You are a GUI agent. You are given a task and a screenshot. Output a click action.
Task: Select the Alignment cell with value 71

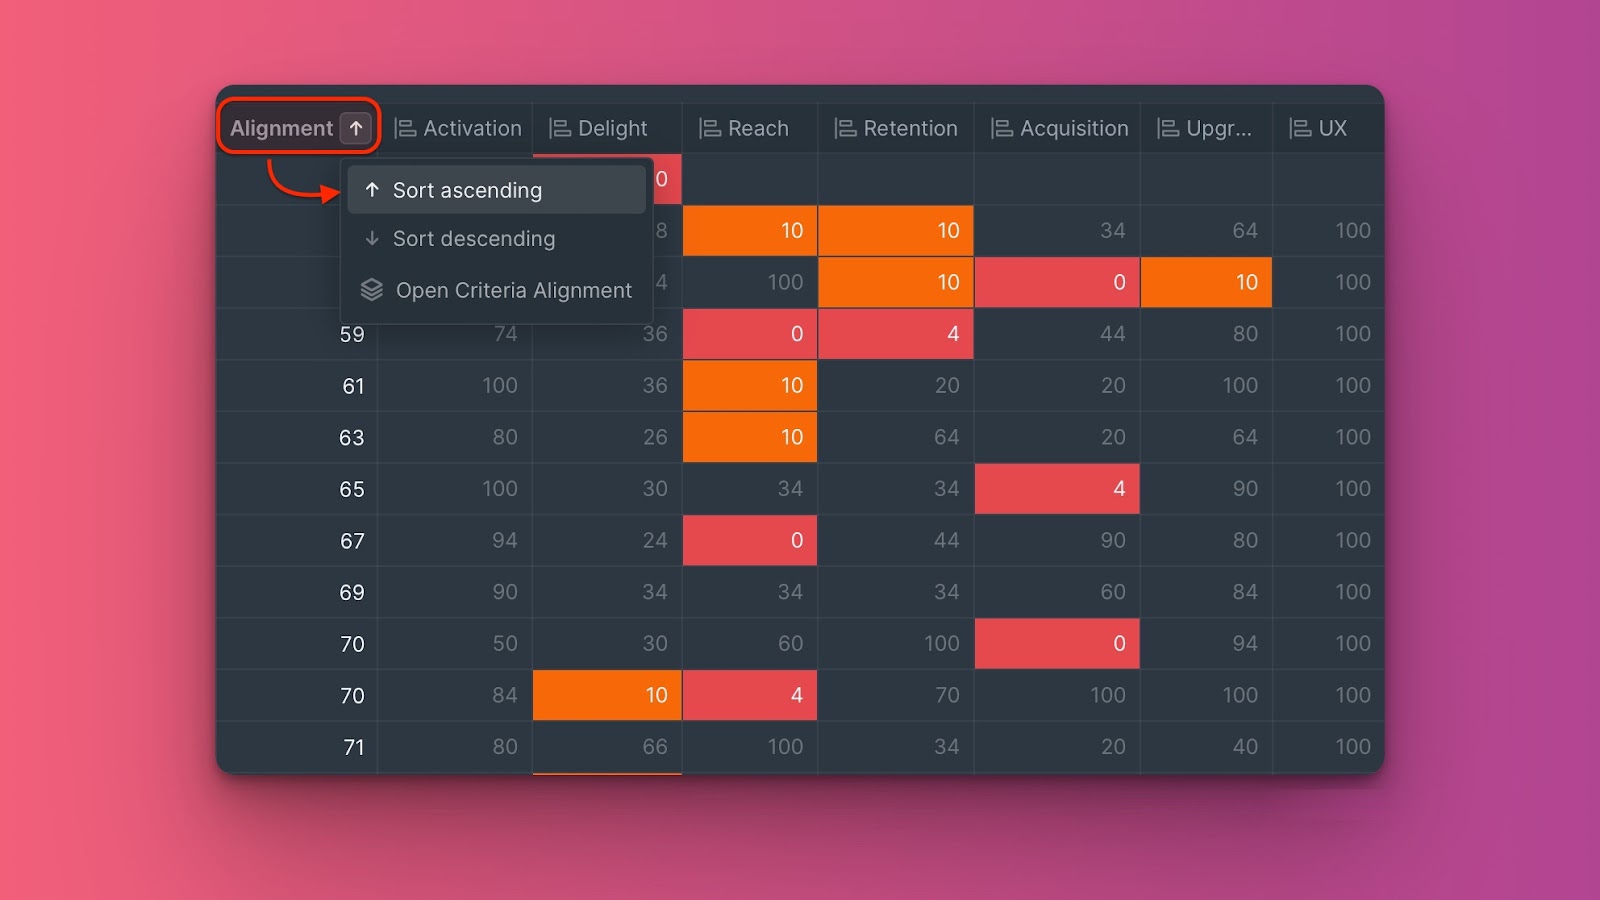[x=353, y=747]
